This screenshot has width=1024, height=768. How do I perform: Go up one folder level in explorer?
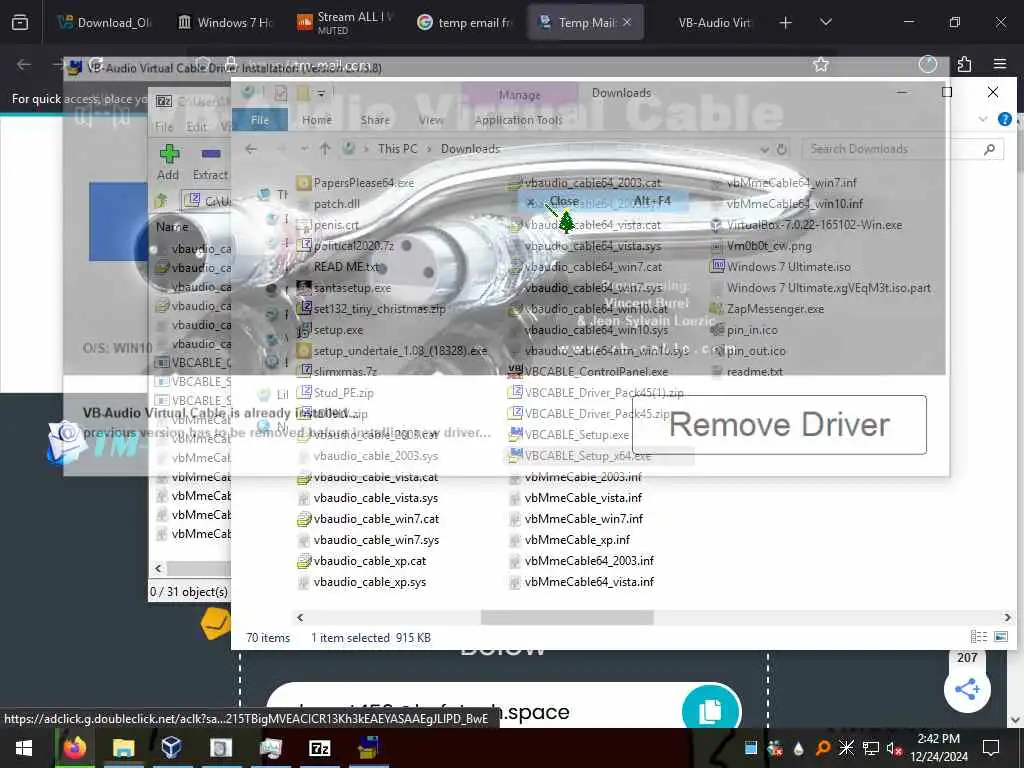tap(325, 149)
